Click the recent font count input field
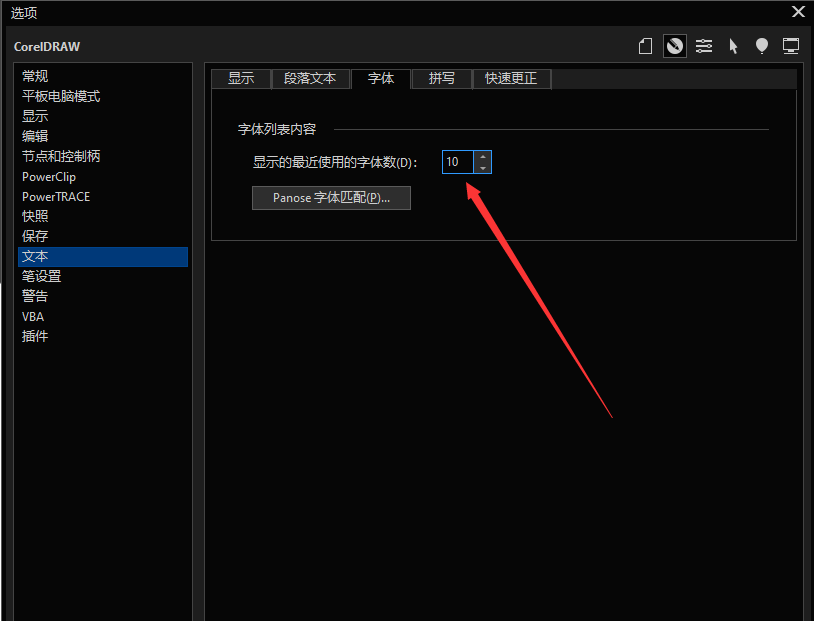Image resolution: width=814 pixels, height=621 pixels. tap(457, 162)
